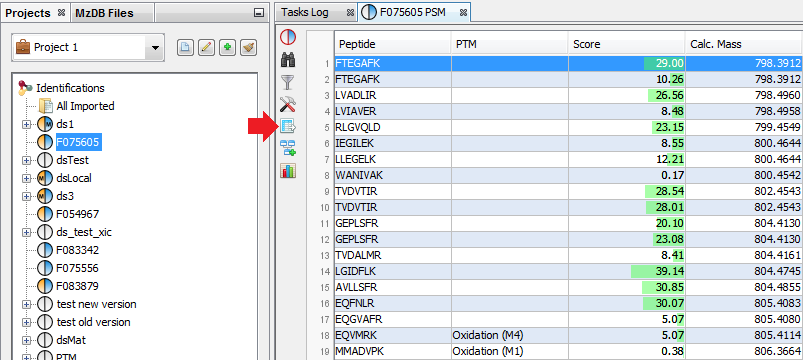Click the dataset icon beside F083342
Viewport: 803px width, 360px height.
[x=45, y=250]
